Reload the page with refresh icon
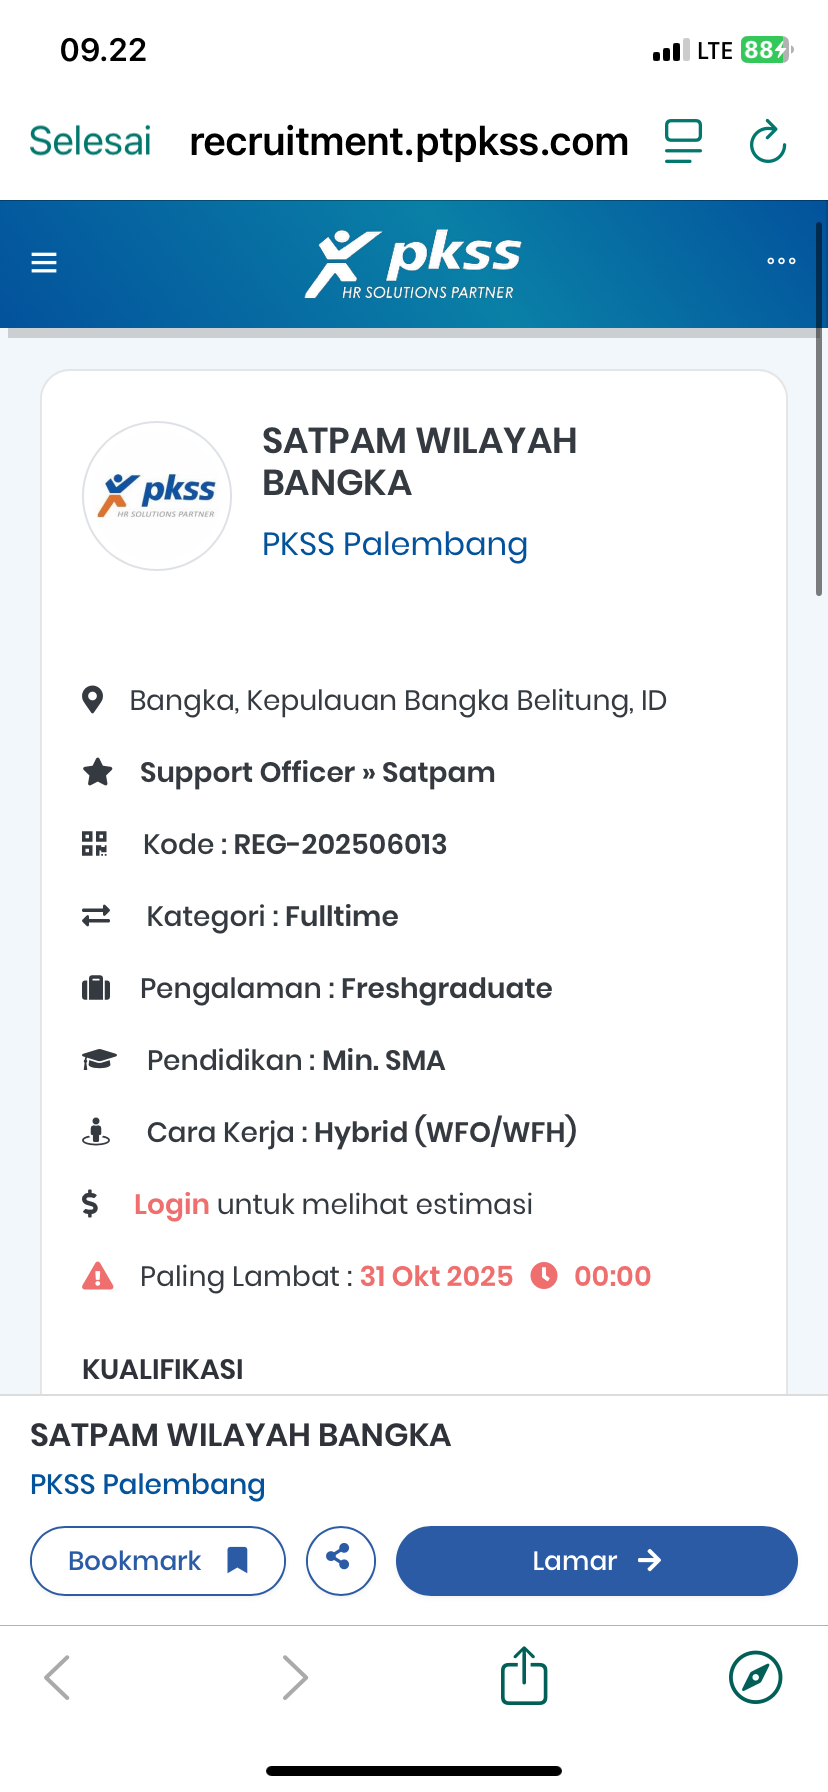This screenshot has height=1792, width=828. point(768,142)
